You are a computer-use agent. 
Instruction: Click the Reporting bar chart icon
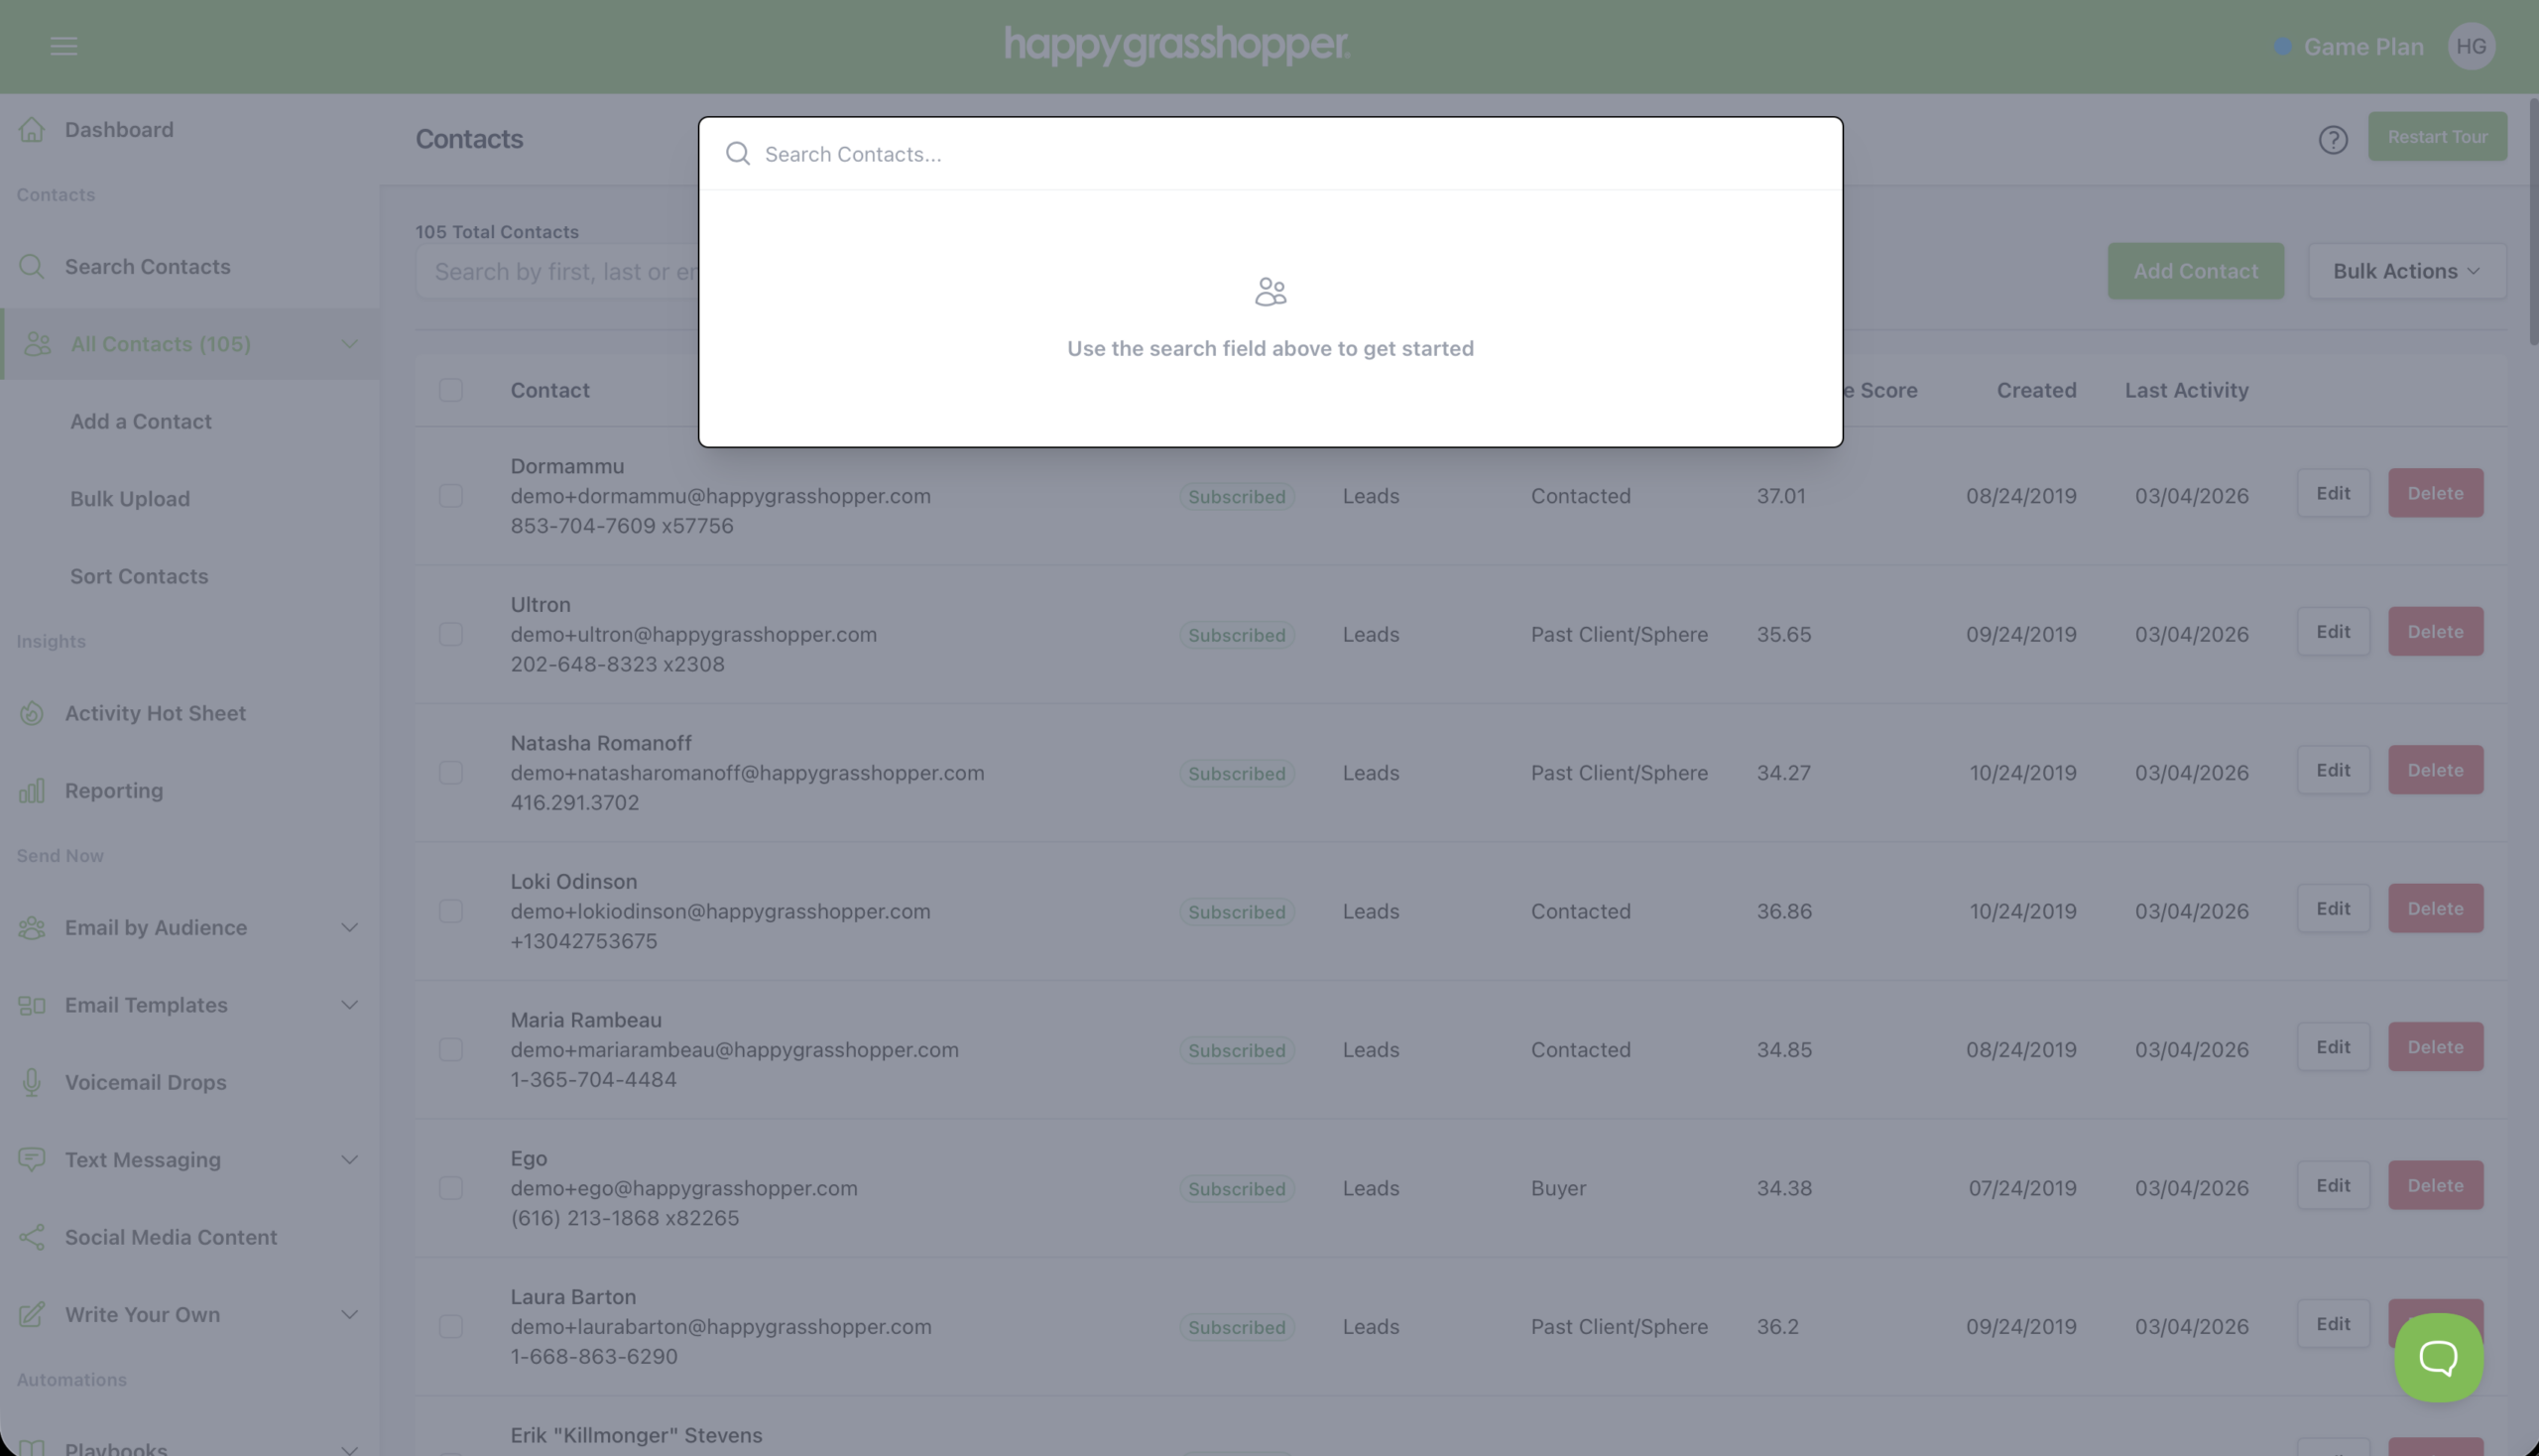tap(31, 791)
